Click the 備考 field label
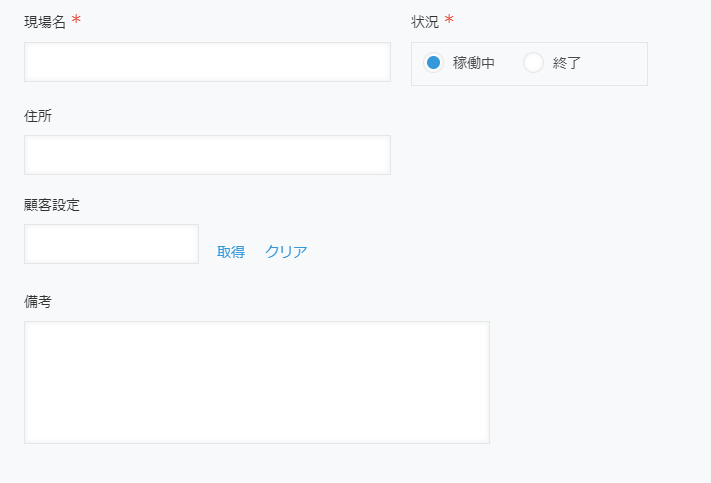711x483 pixels. pos(38,302)
